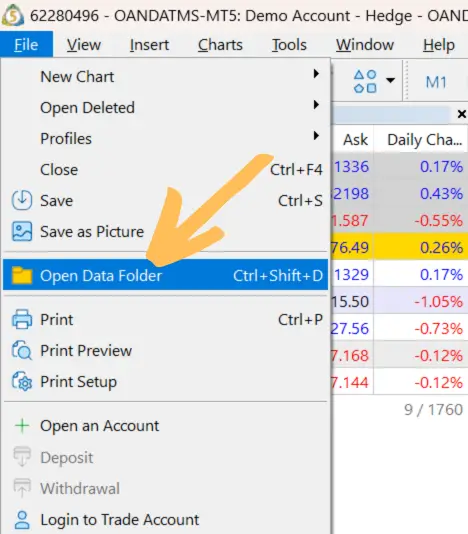Click the Save download icon

tap(22, 200)
